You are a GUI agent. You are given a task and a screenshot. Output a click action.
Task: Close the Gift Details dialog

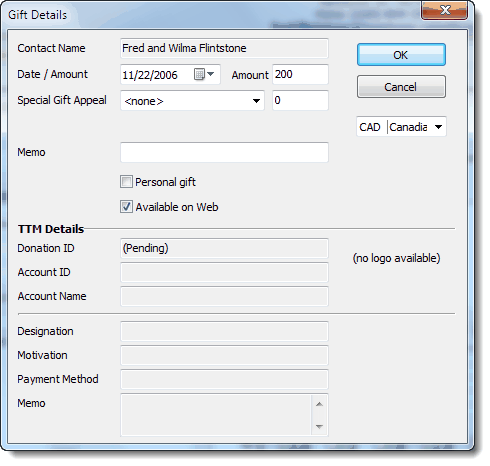(x=444, y=10)
